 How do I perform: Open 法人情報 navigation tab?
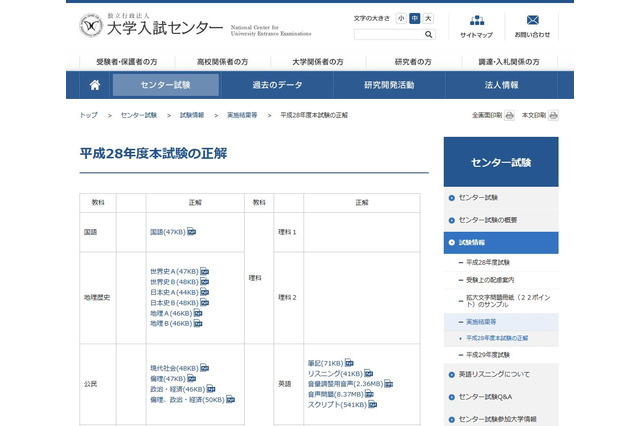[x=501, y=85]
